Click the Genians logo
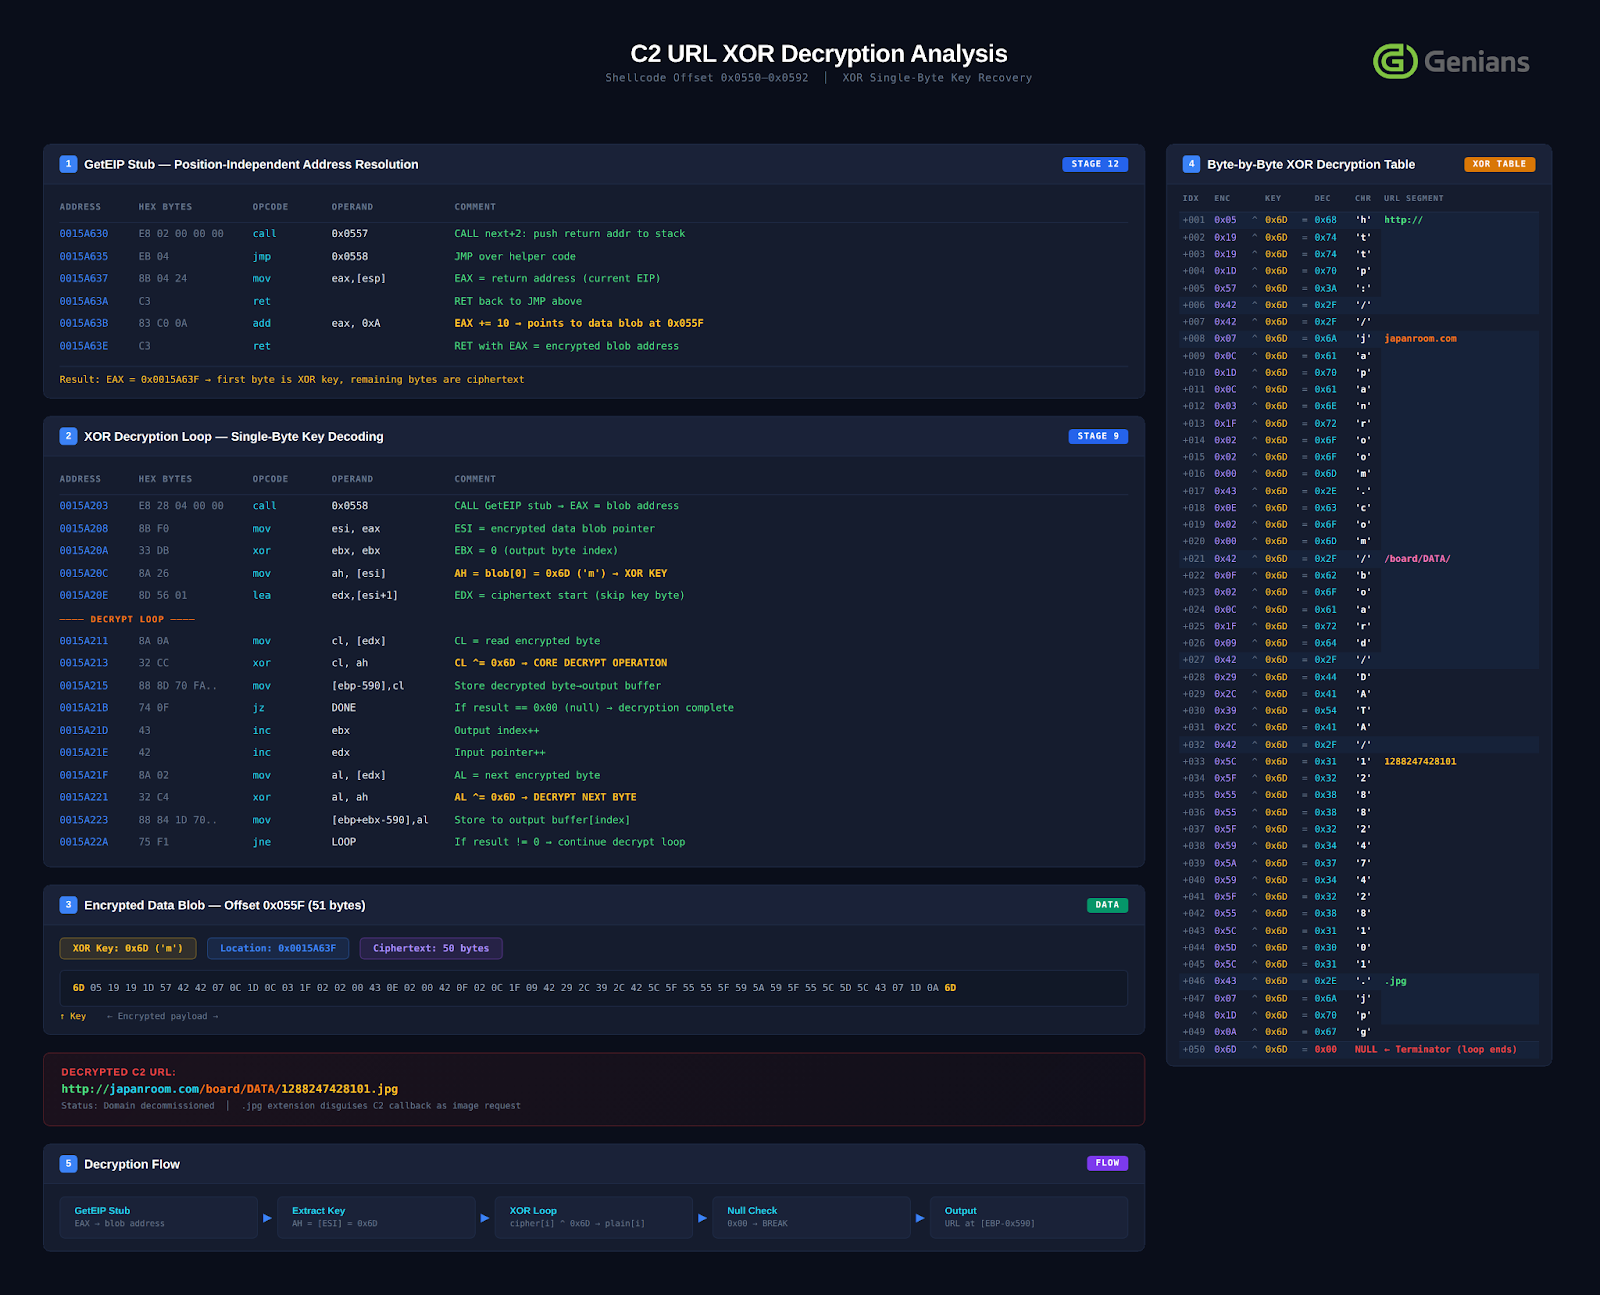 (1450, 61)
